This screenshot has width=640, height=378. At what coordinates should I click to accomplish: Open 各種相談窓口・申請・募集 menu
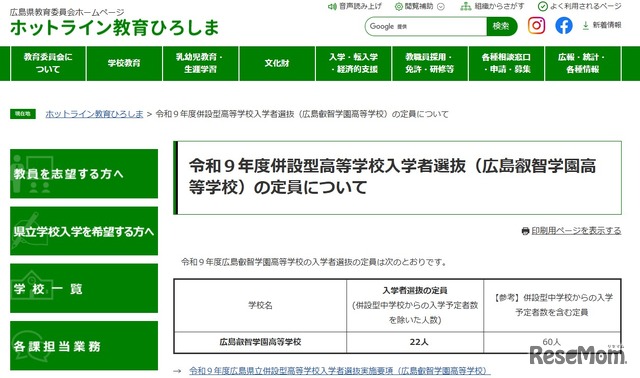506,63
